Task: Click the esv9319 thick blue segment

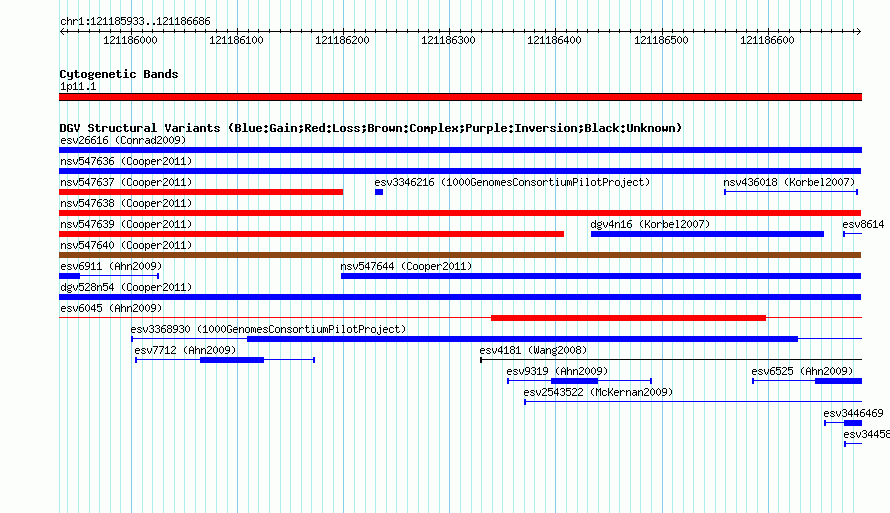Action: [x=574, y=381]
